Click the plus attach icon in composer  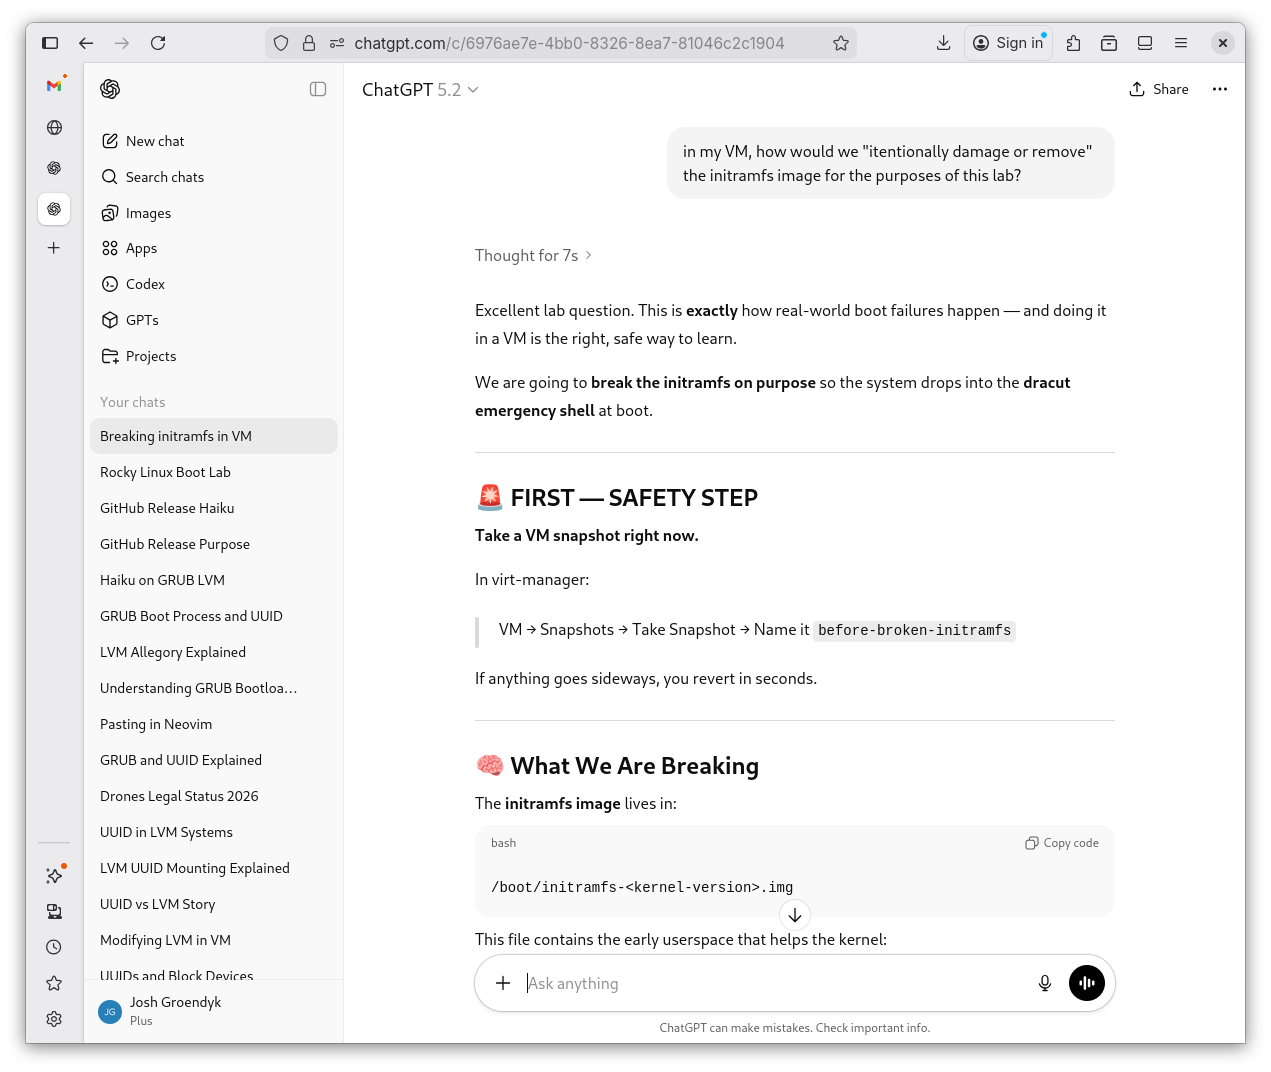pyautogui.click(x=503, y=983)
